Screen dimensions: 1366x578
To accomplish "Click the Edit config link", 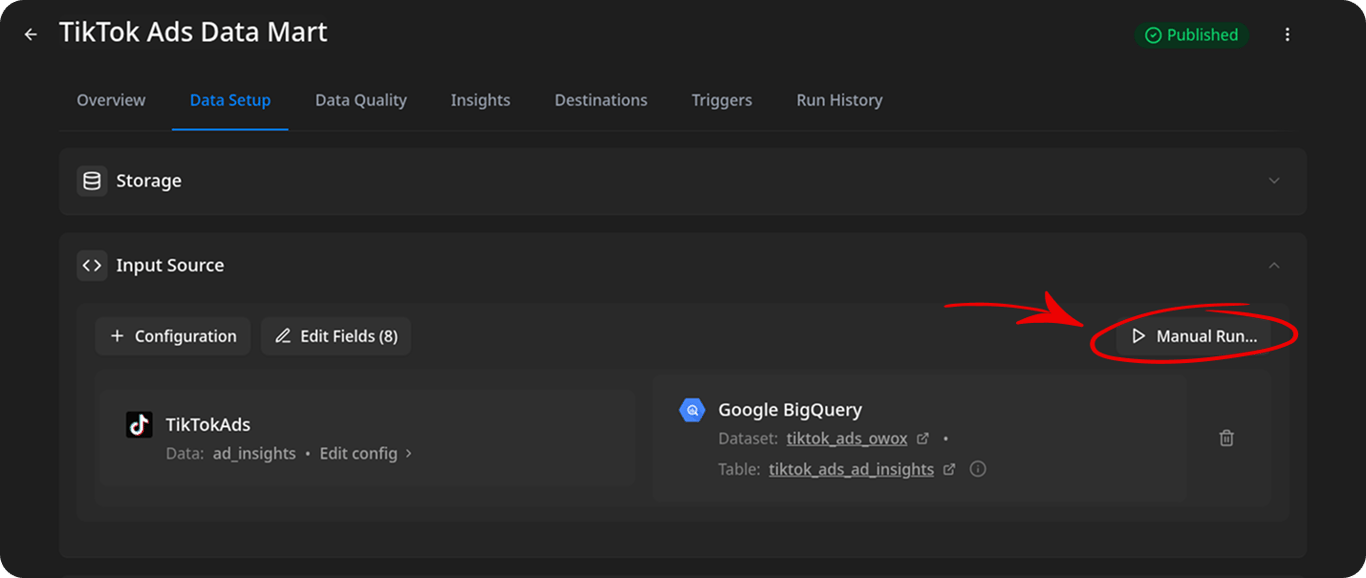I will tap(366, 454).
